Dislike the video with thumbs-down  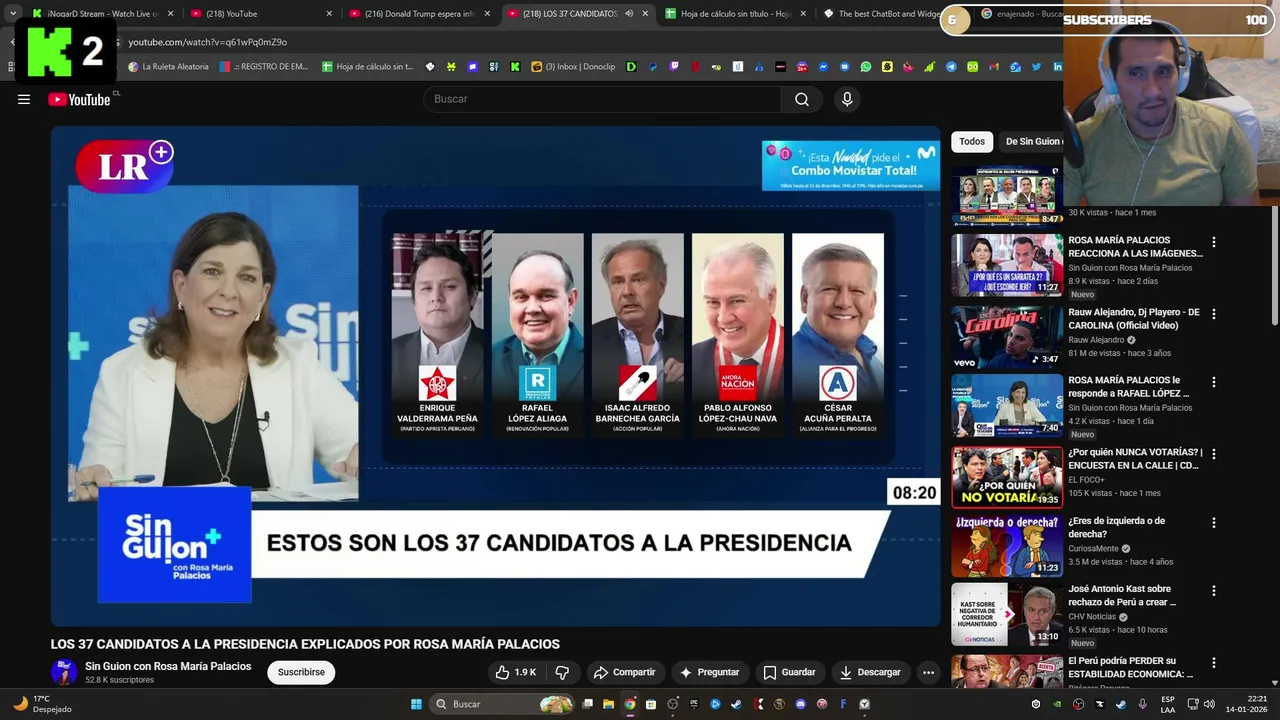[x=562, y=672]
